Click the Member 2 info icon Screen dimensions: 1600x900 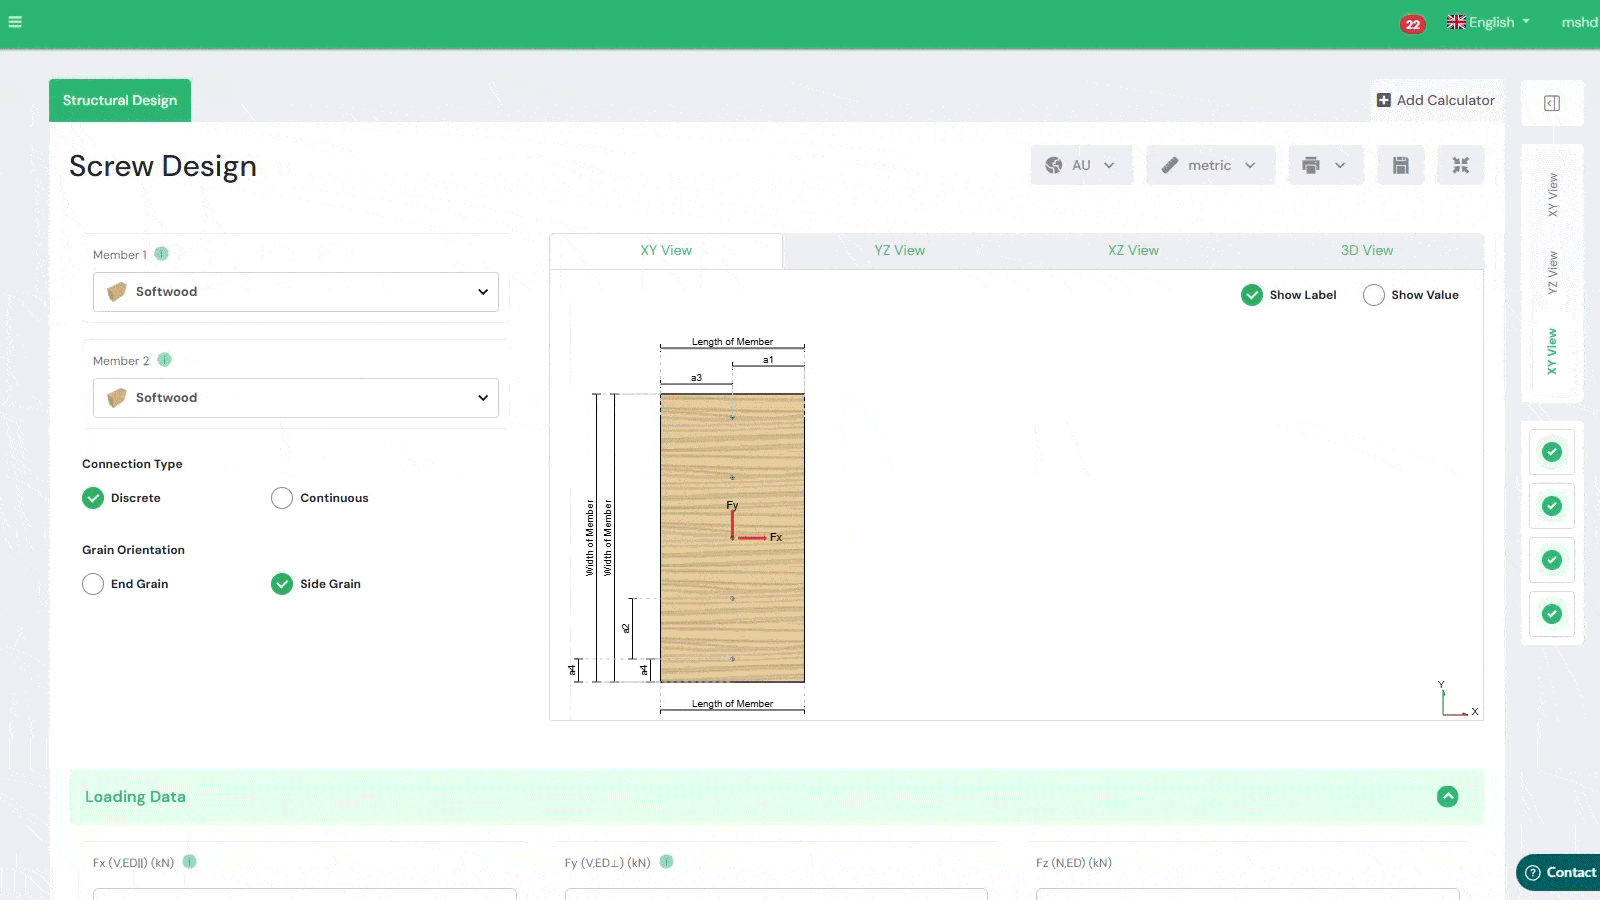click(165, 360)
